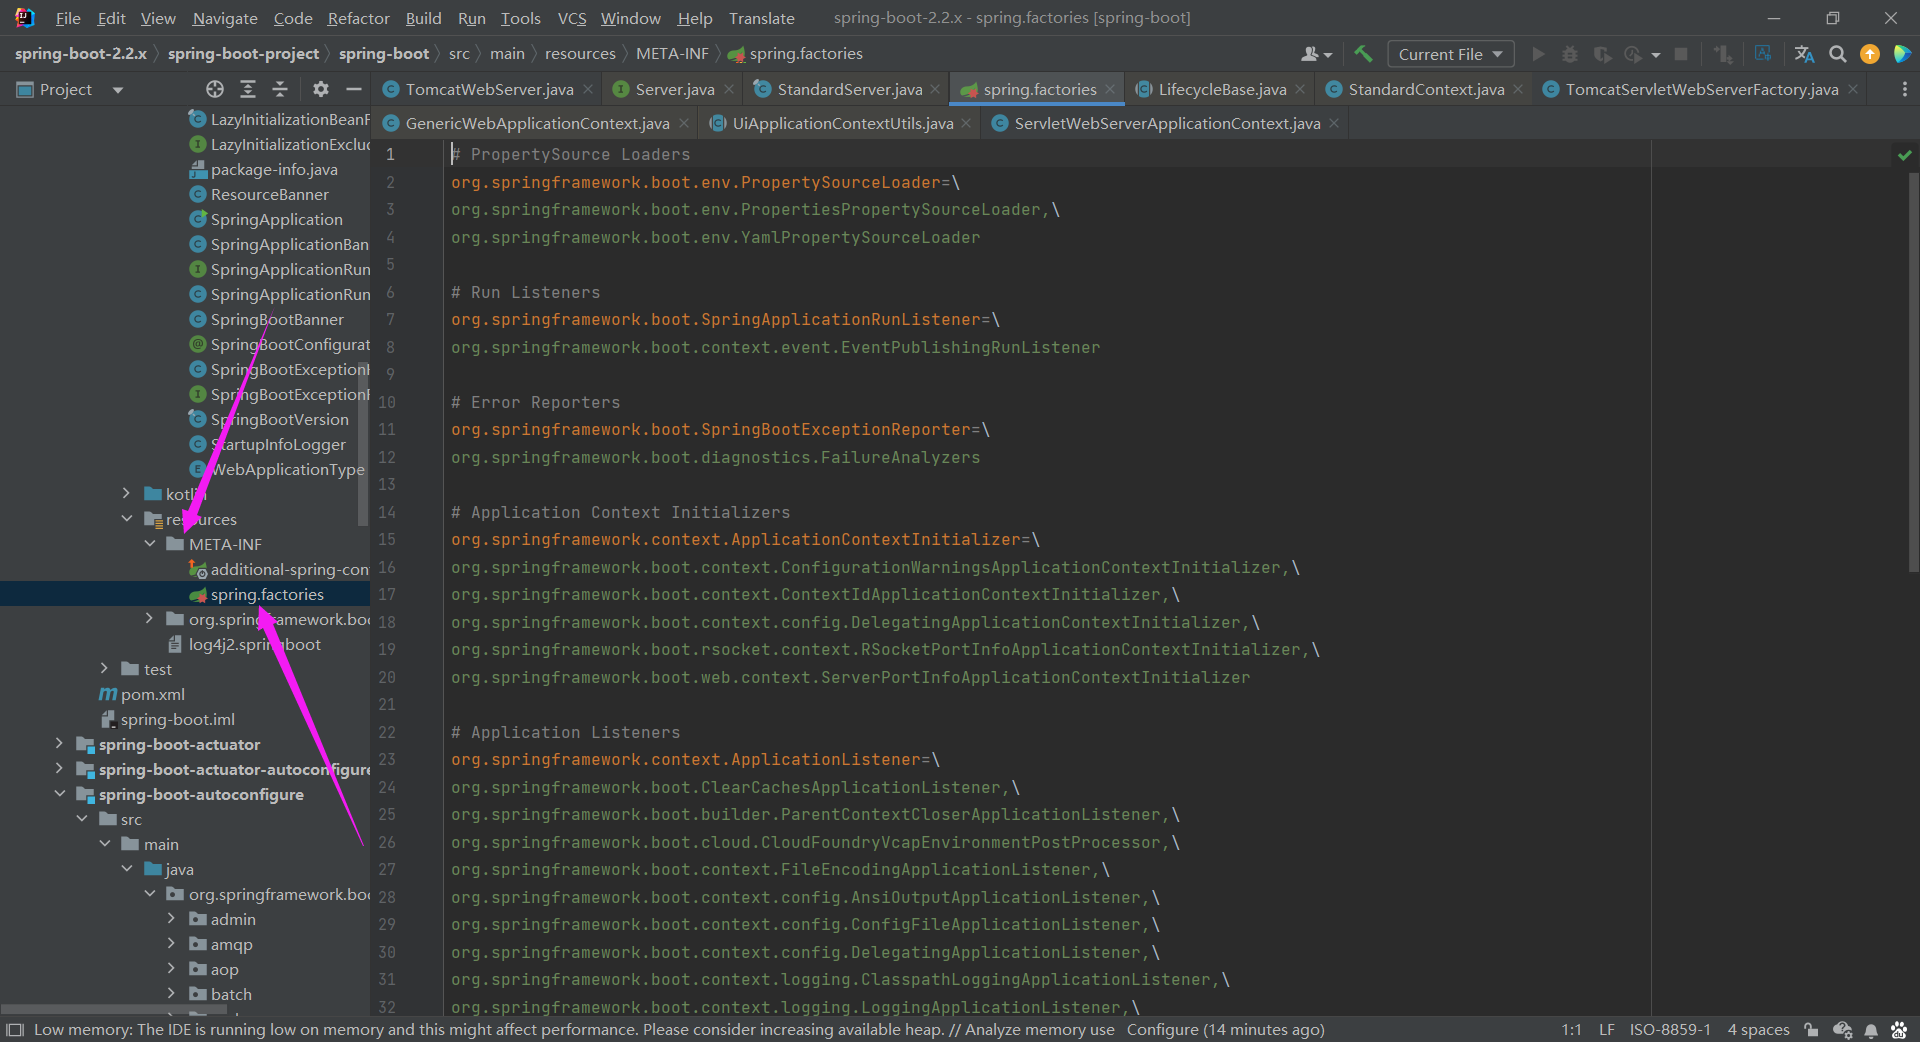Image resolution: width=1920 pixels, height=1042 pixels.
Task: Switch to ServletWebServerApplicationContext.java tab
Action: (1167, 123)
